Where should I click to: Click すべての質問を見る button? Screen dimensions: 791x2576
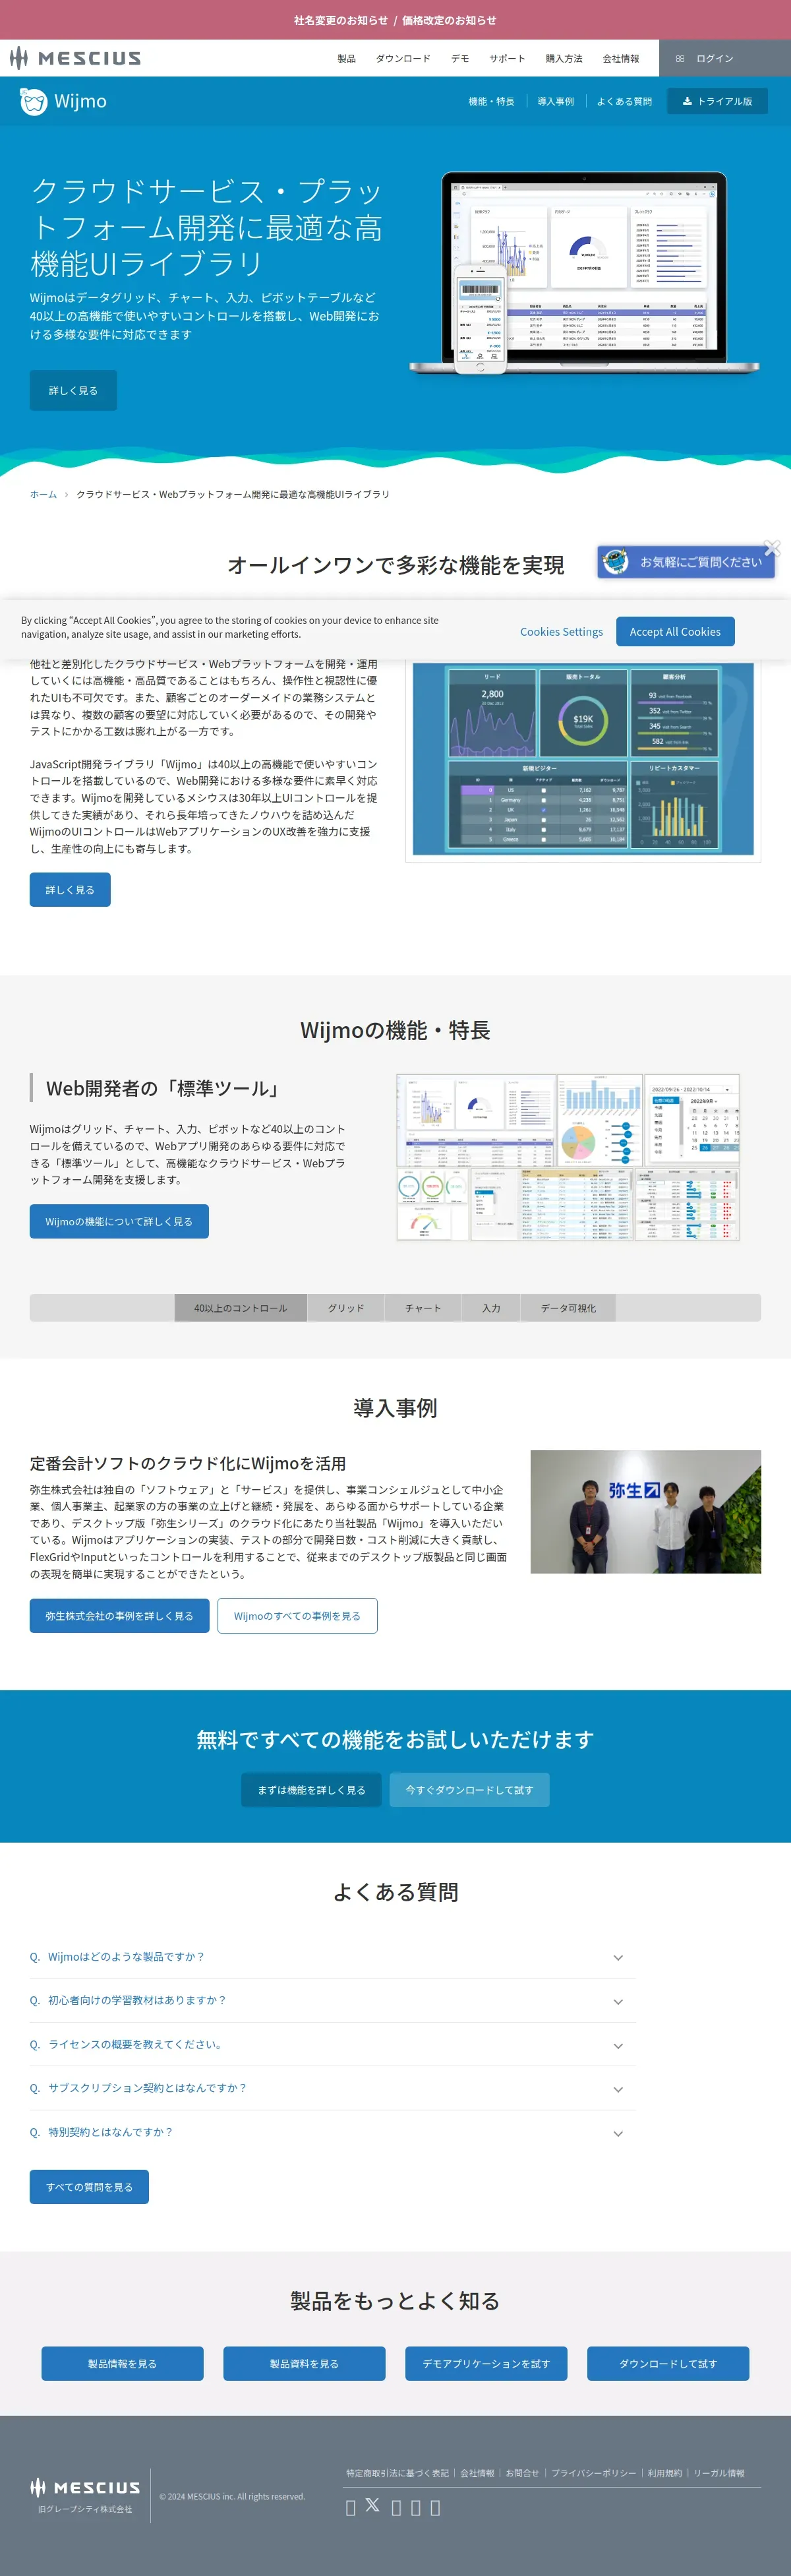pos(89,2187)
